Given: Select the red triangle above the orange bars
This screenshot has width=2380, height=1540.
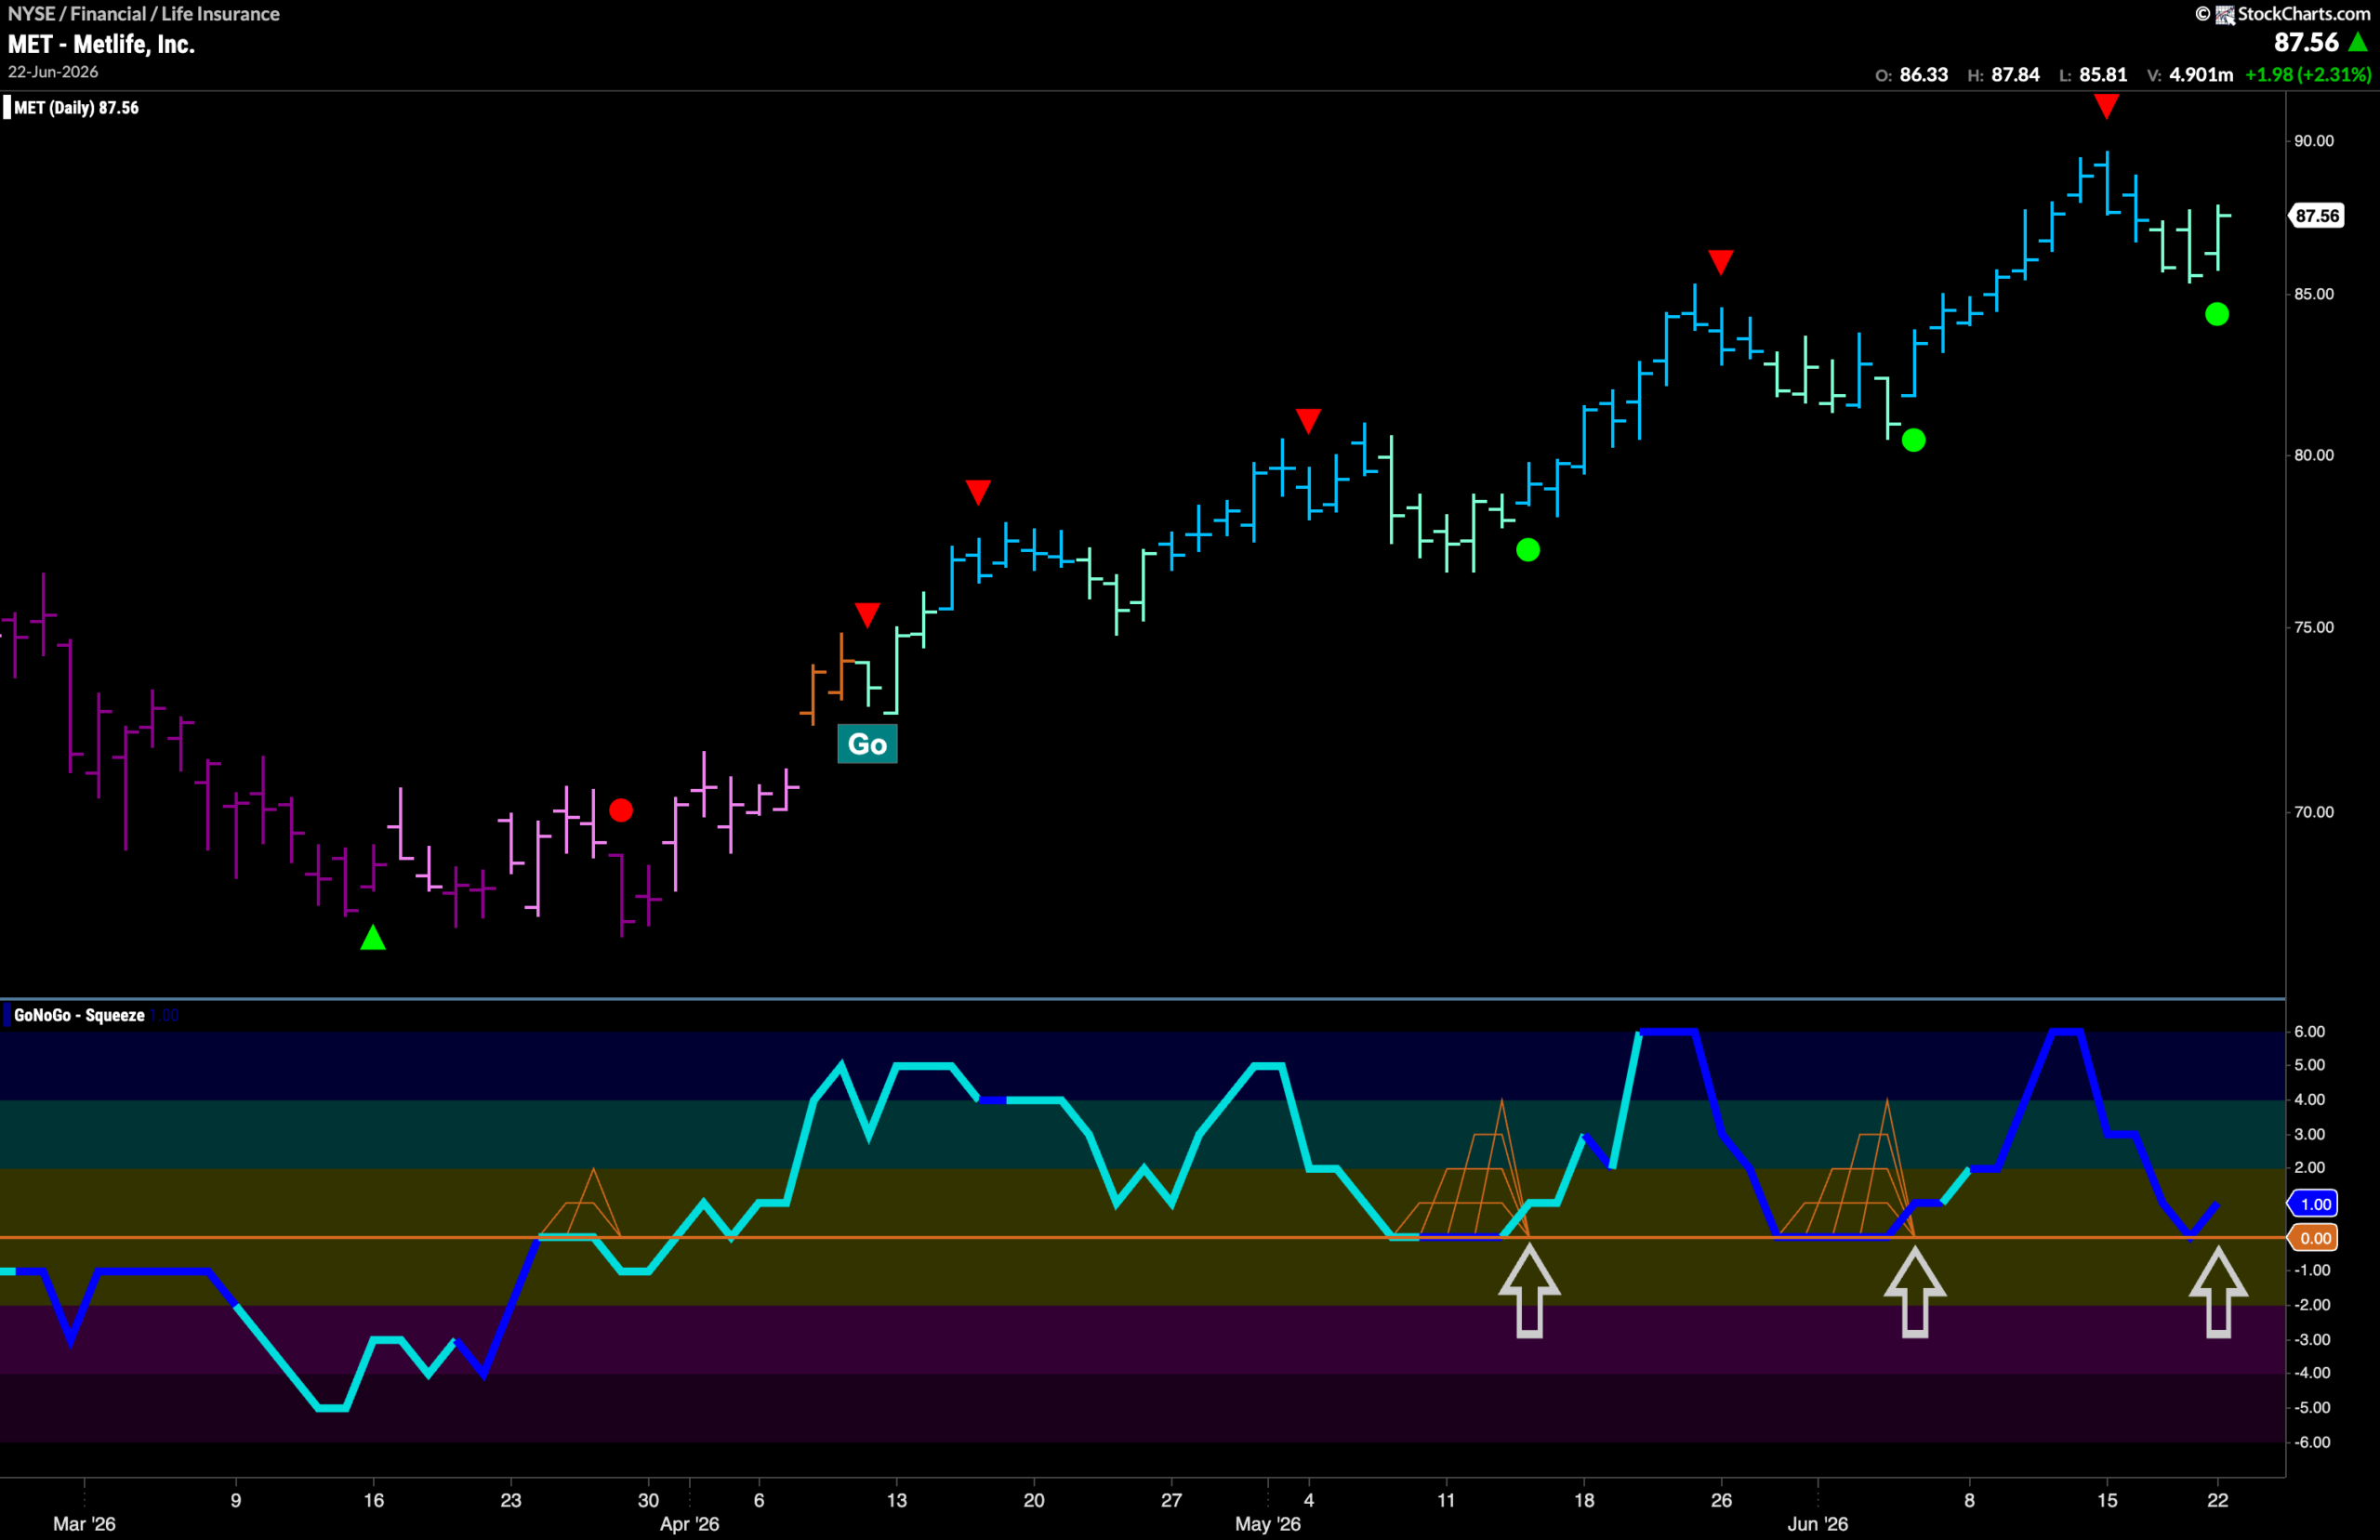Looking at the screenshot, I should pyautogui.click(x=867, y=615).
